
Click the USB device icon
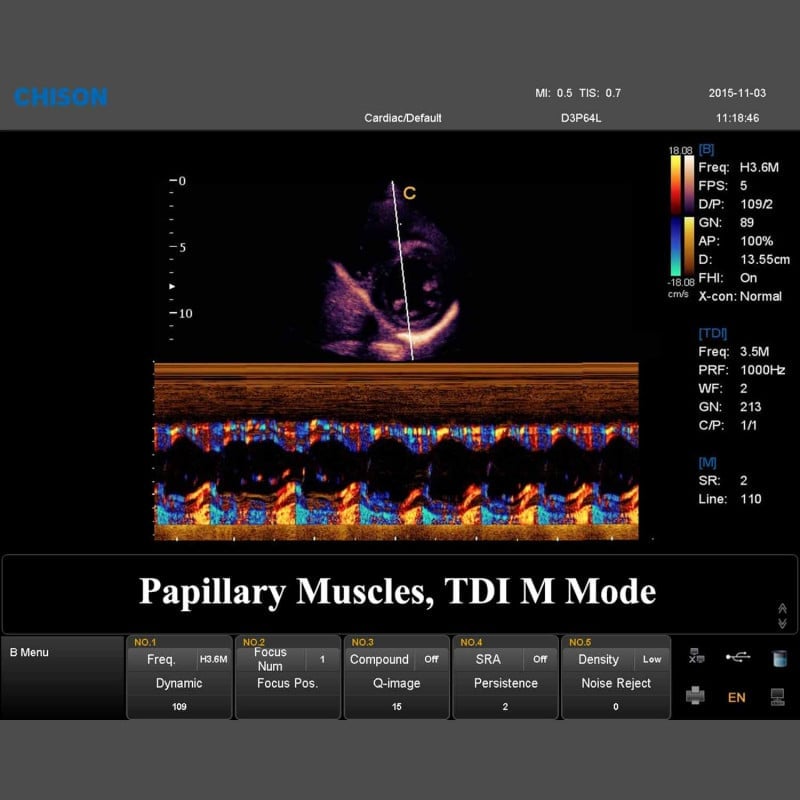[737, 657]
